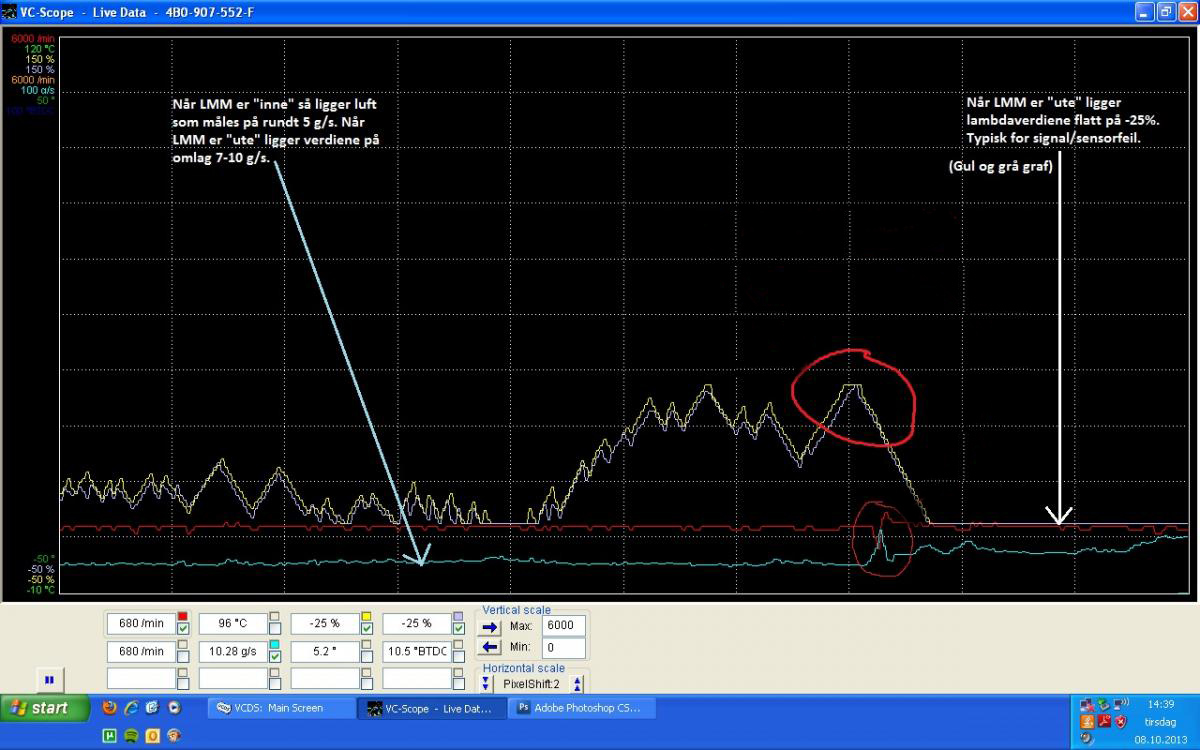Click Safely Remove Hardware tray icon
Screen dimensions: 1200x750
1104,705
